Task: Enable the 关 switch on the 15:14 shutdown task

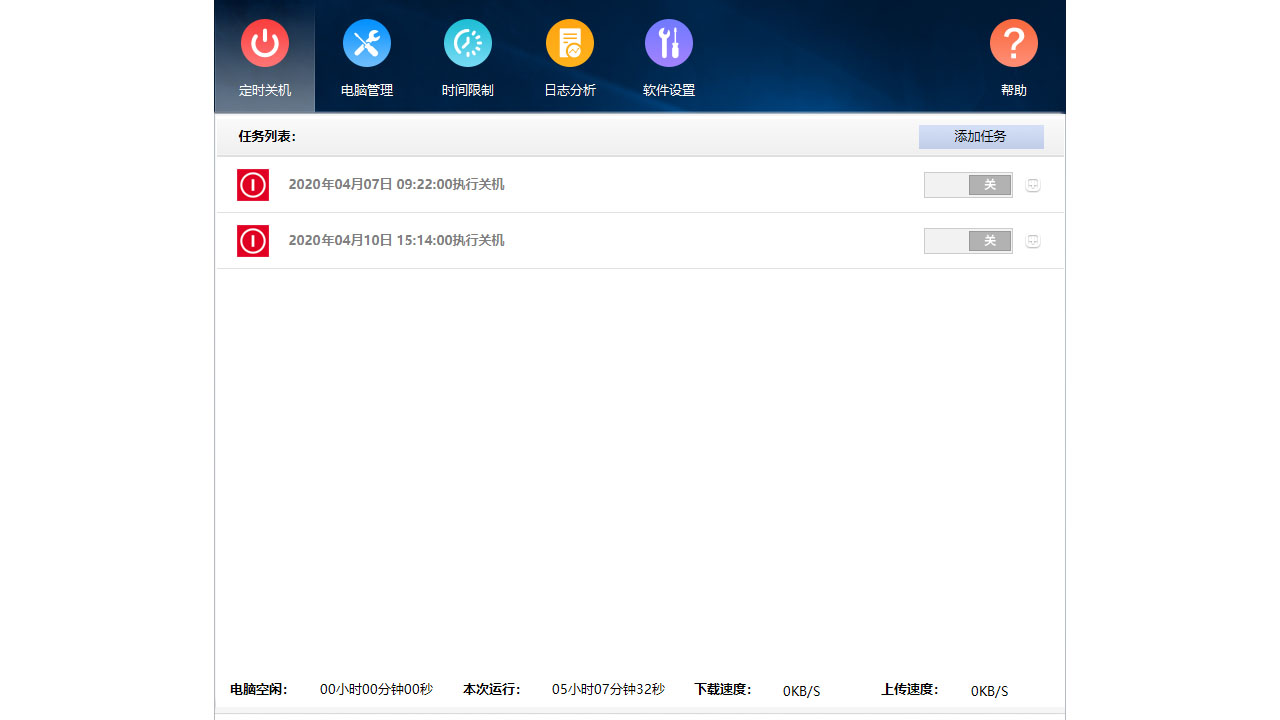Action: tap(968, 240)
